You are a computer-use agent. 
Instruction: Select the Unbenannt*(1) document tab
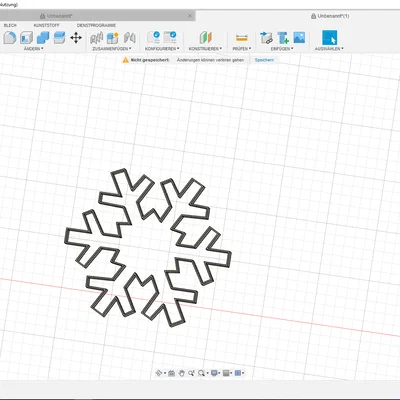pos(330,16)
